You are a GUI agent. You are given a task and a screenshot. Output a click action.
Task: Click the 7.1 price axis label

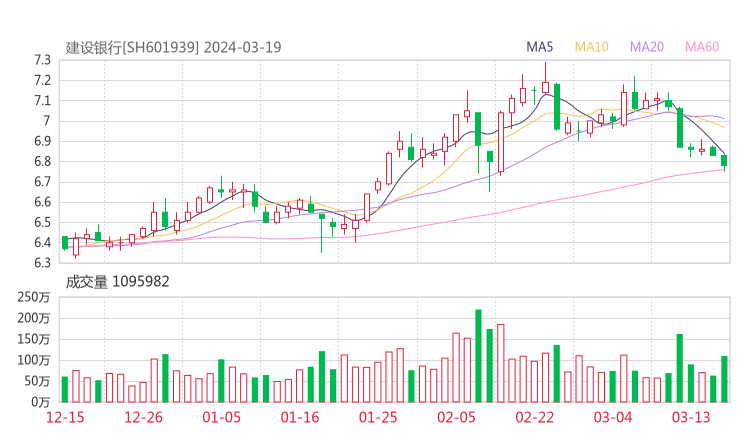coord(42,101)
